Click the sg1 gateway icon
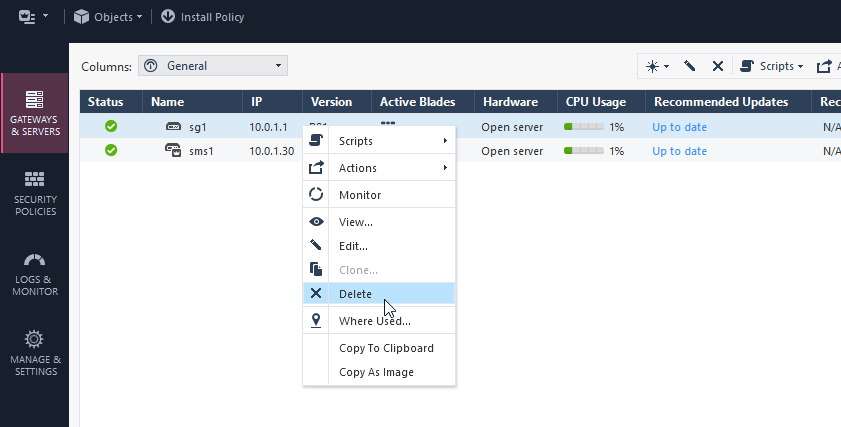 tap(173, 127)
